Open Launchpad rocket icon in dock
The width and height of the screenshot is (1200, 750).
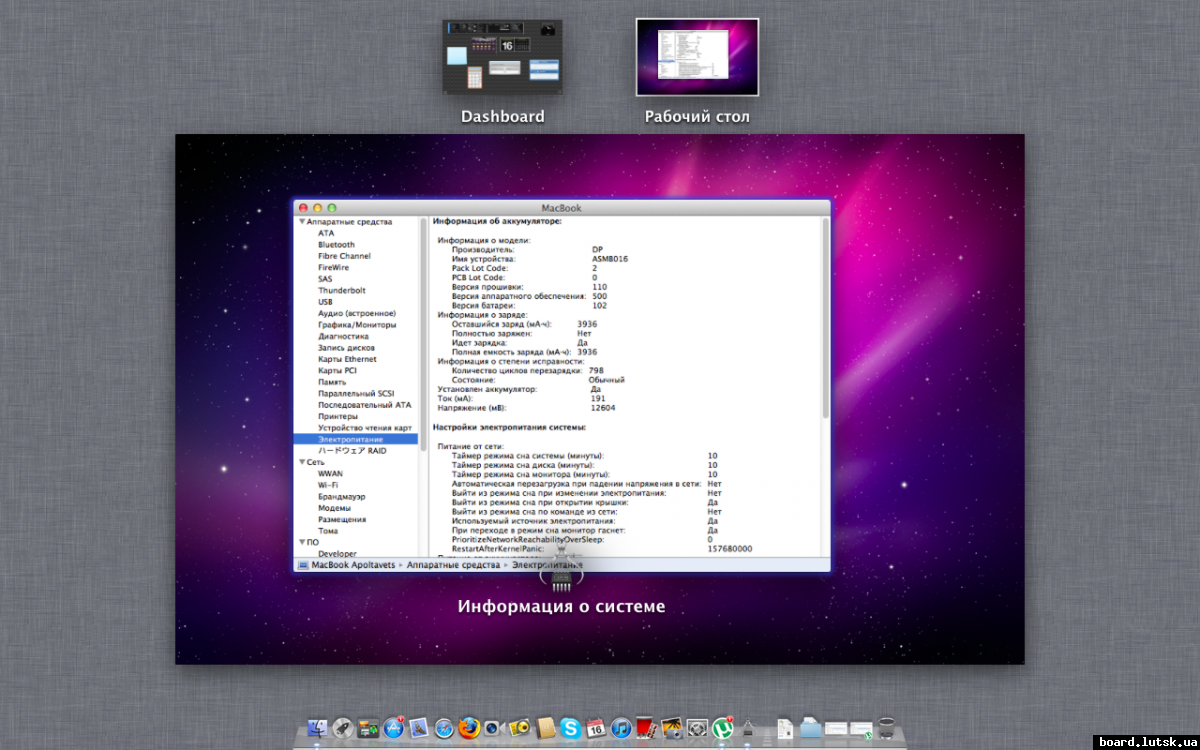click(x=343, y=729)
